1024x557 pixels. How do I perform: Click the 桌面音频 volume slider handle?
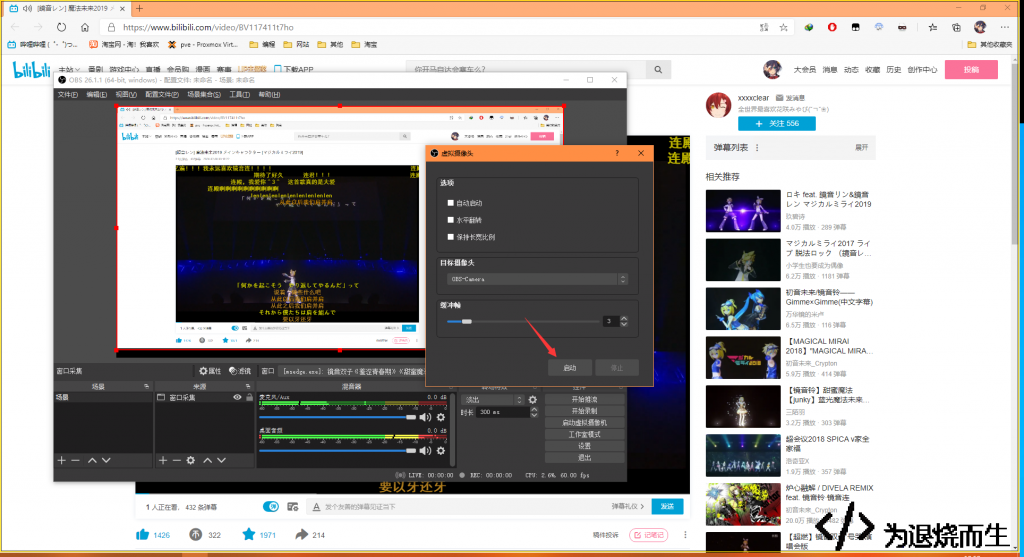tap(411, 451)
